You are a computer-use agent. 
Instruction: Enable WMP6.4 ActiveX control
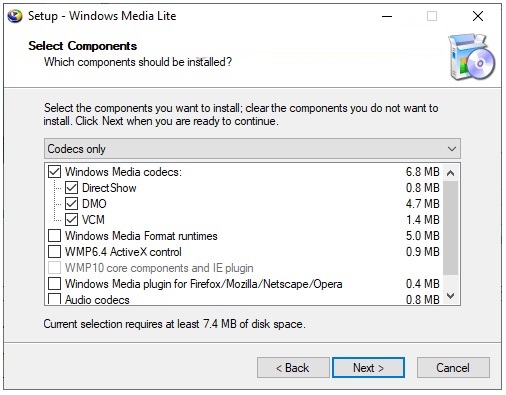54,252
